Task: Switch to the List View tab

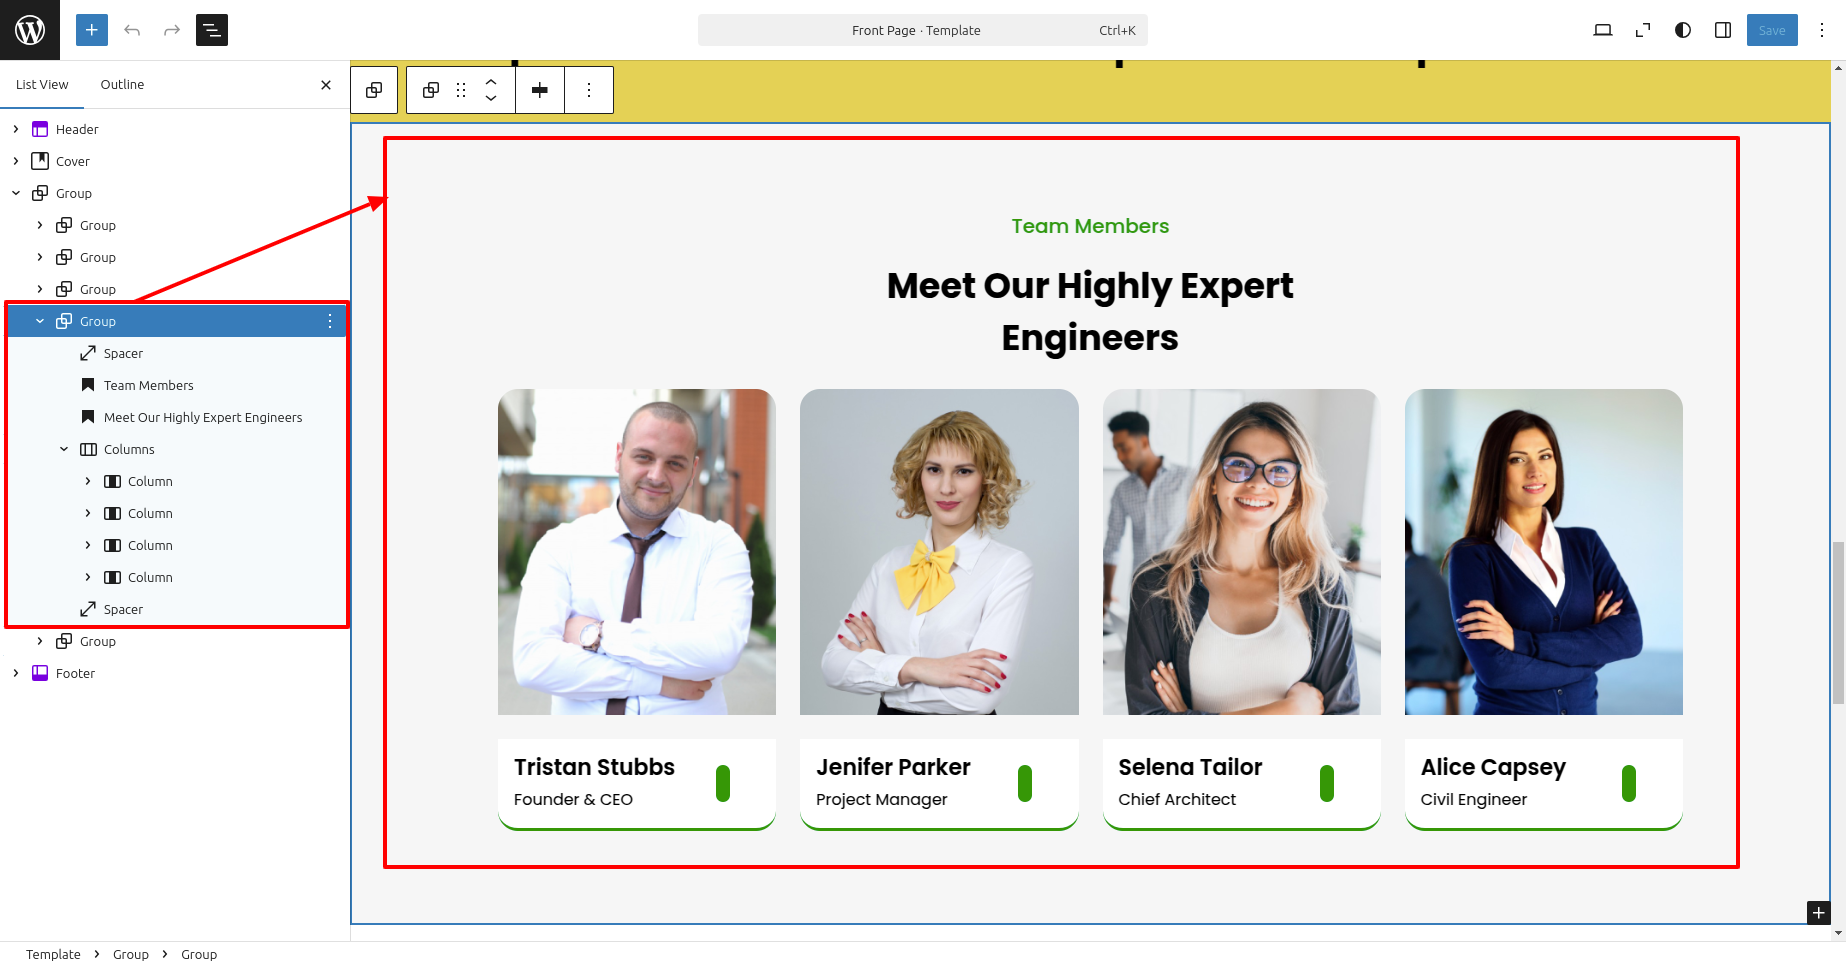Action: click(42, 85)
